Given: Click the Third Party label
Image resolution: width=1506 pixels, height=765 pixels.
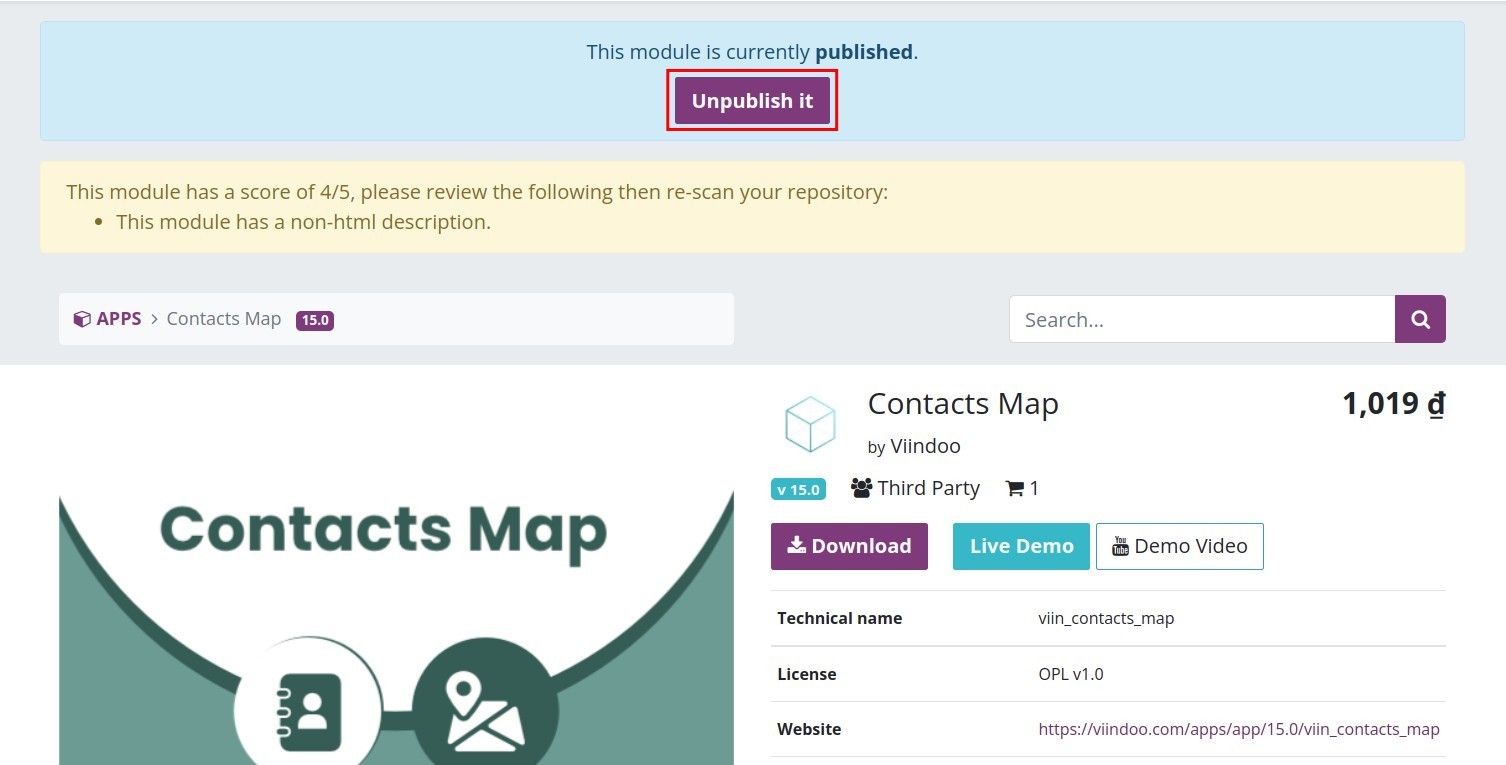Looking at the screenshot, I should click(x=915, y=488).
